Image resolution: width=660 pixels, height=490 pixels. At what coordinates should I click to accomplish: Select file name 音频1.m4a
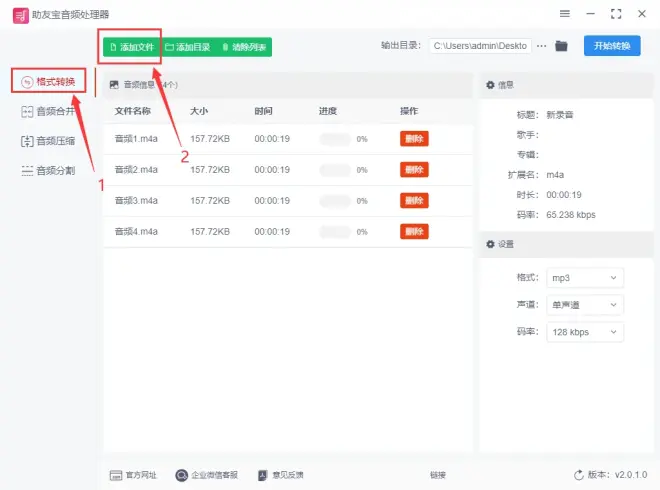click(136, 139)
